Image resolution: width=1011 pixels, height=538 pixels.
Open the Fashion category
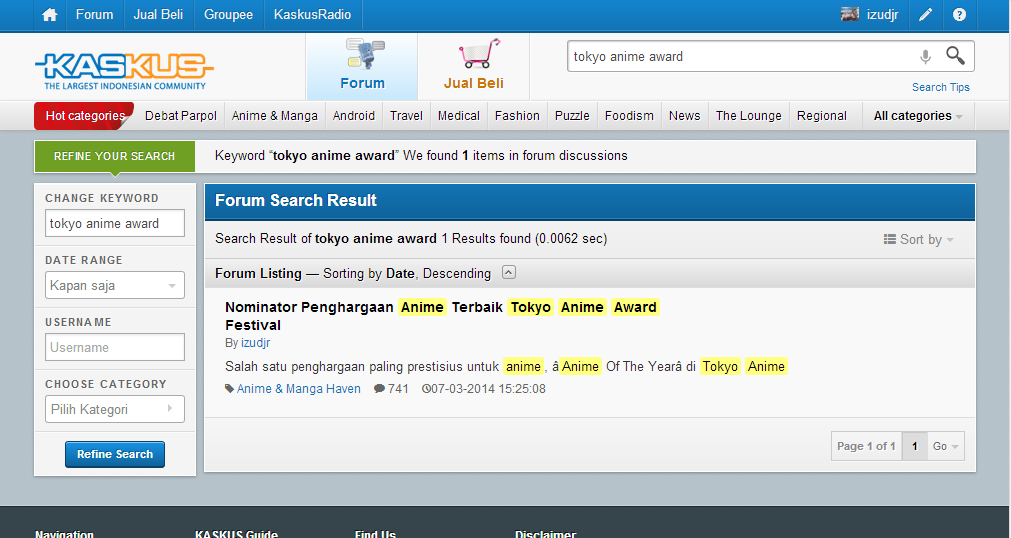point(517,116)
